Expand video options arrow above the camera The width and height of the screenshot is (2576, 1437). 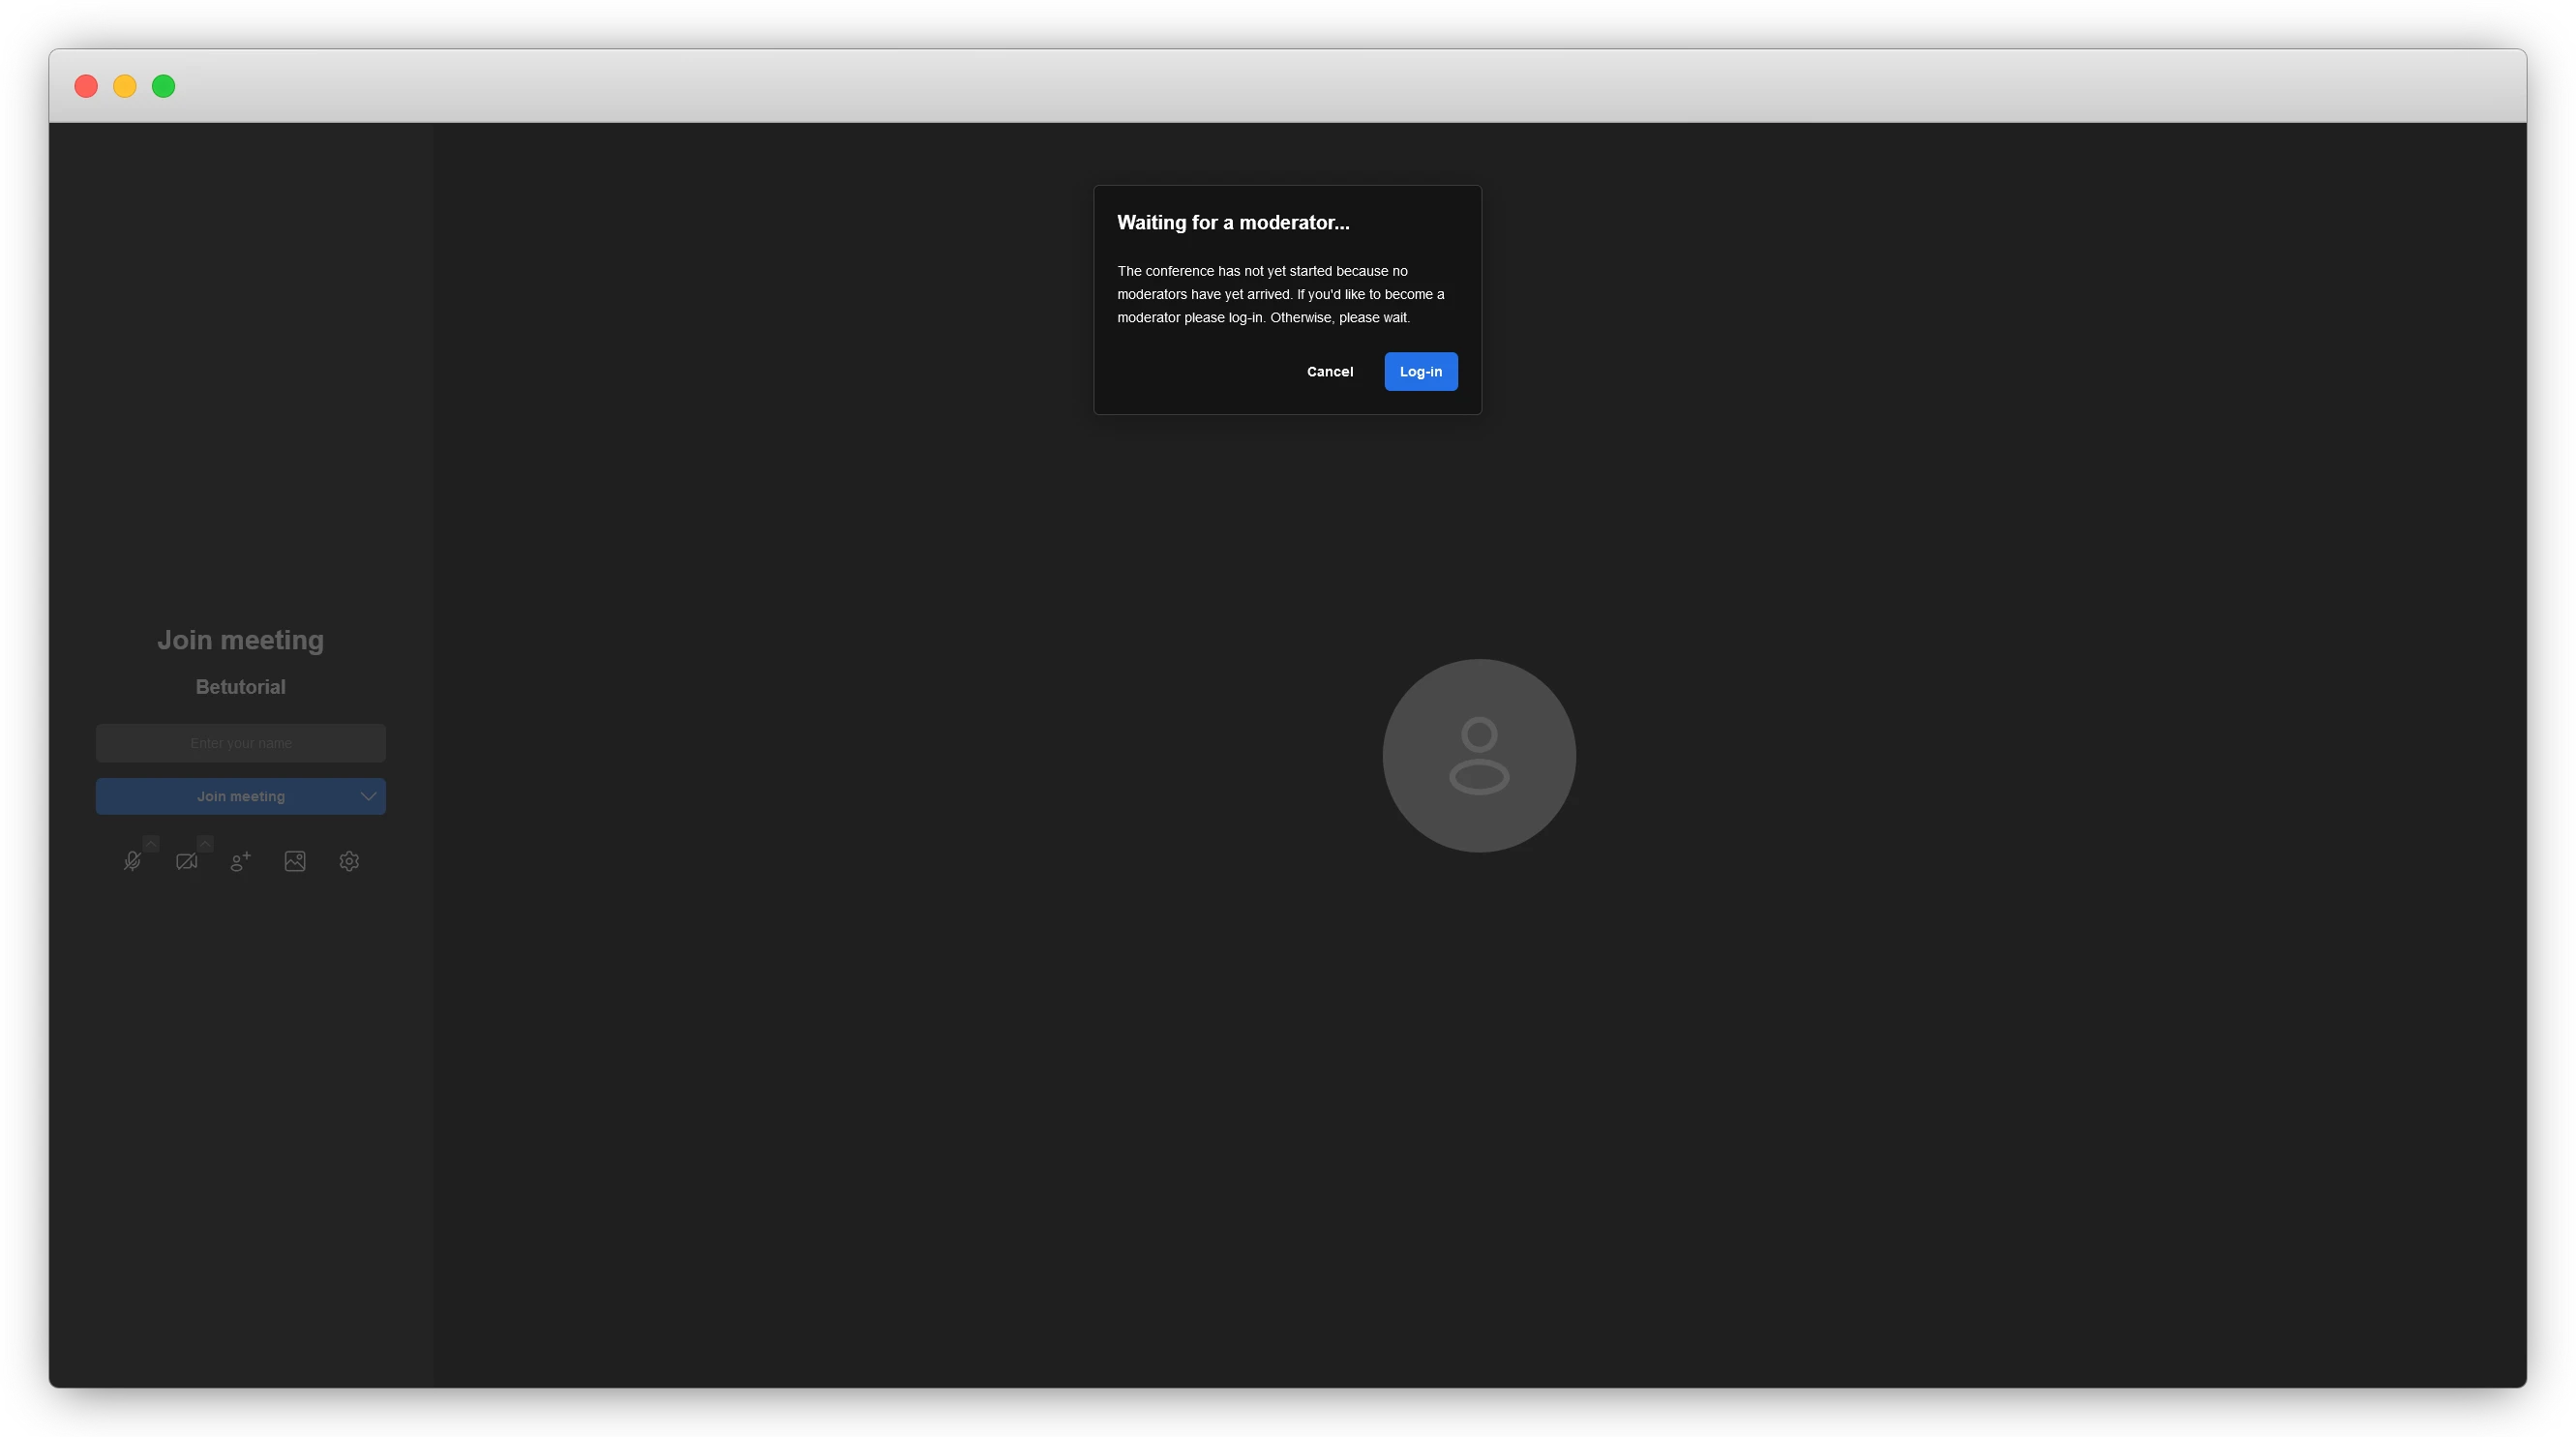click(205, 844)
